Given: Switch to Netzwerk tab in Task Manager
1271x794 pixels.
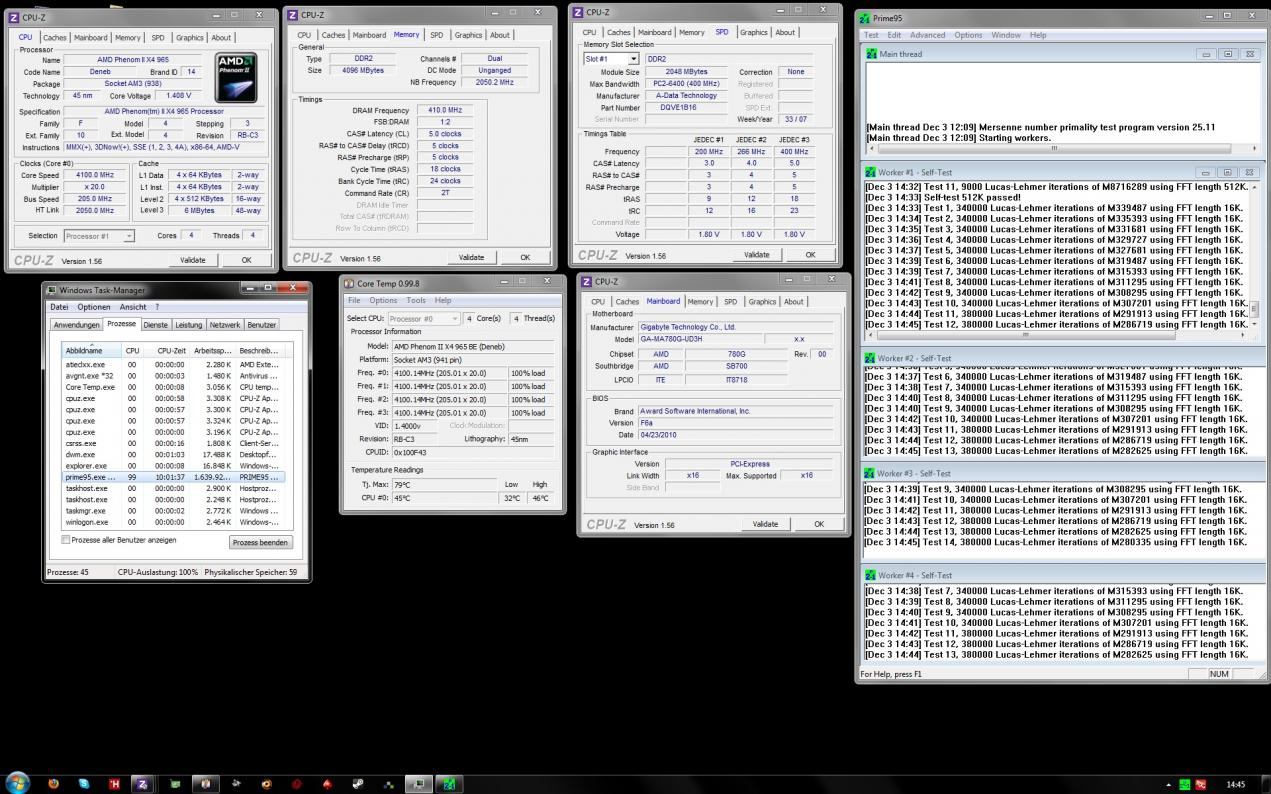Looking at the screenshot, I should point(225,325).
